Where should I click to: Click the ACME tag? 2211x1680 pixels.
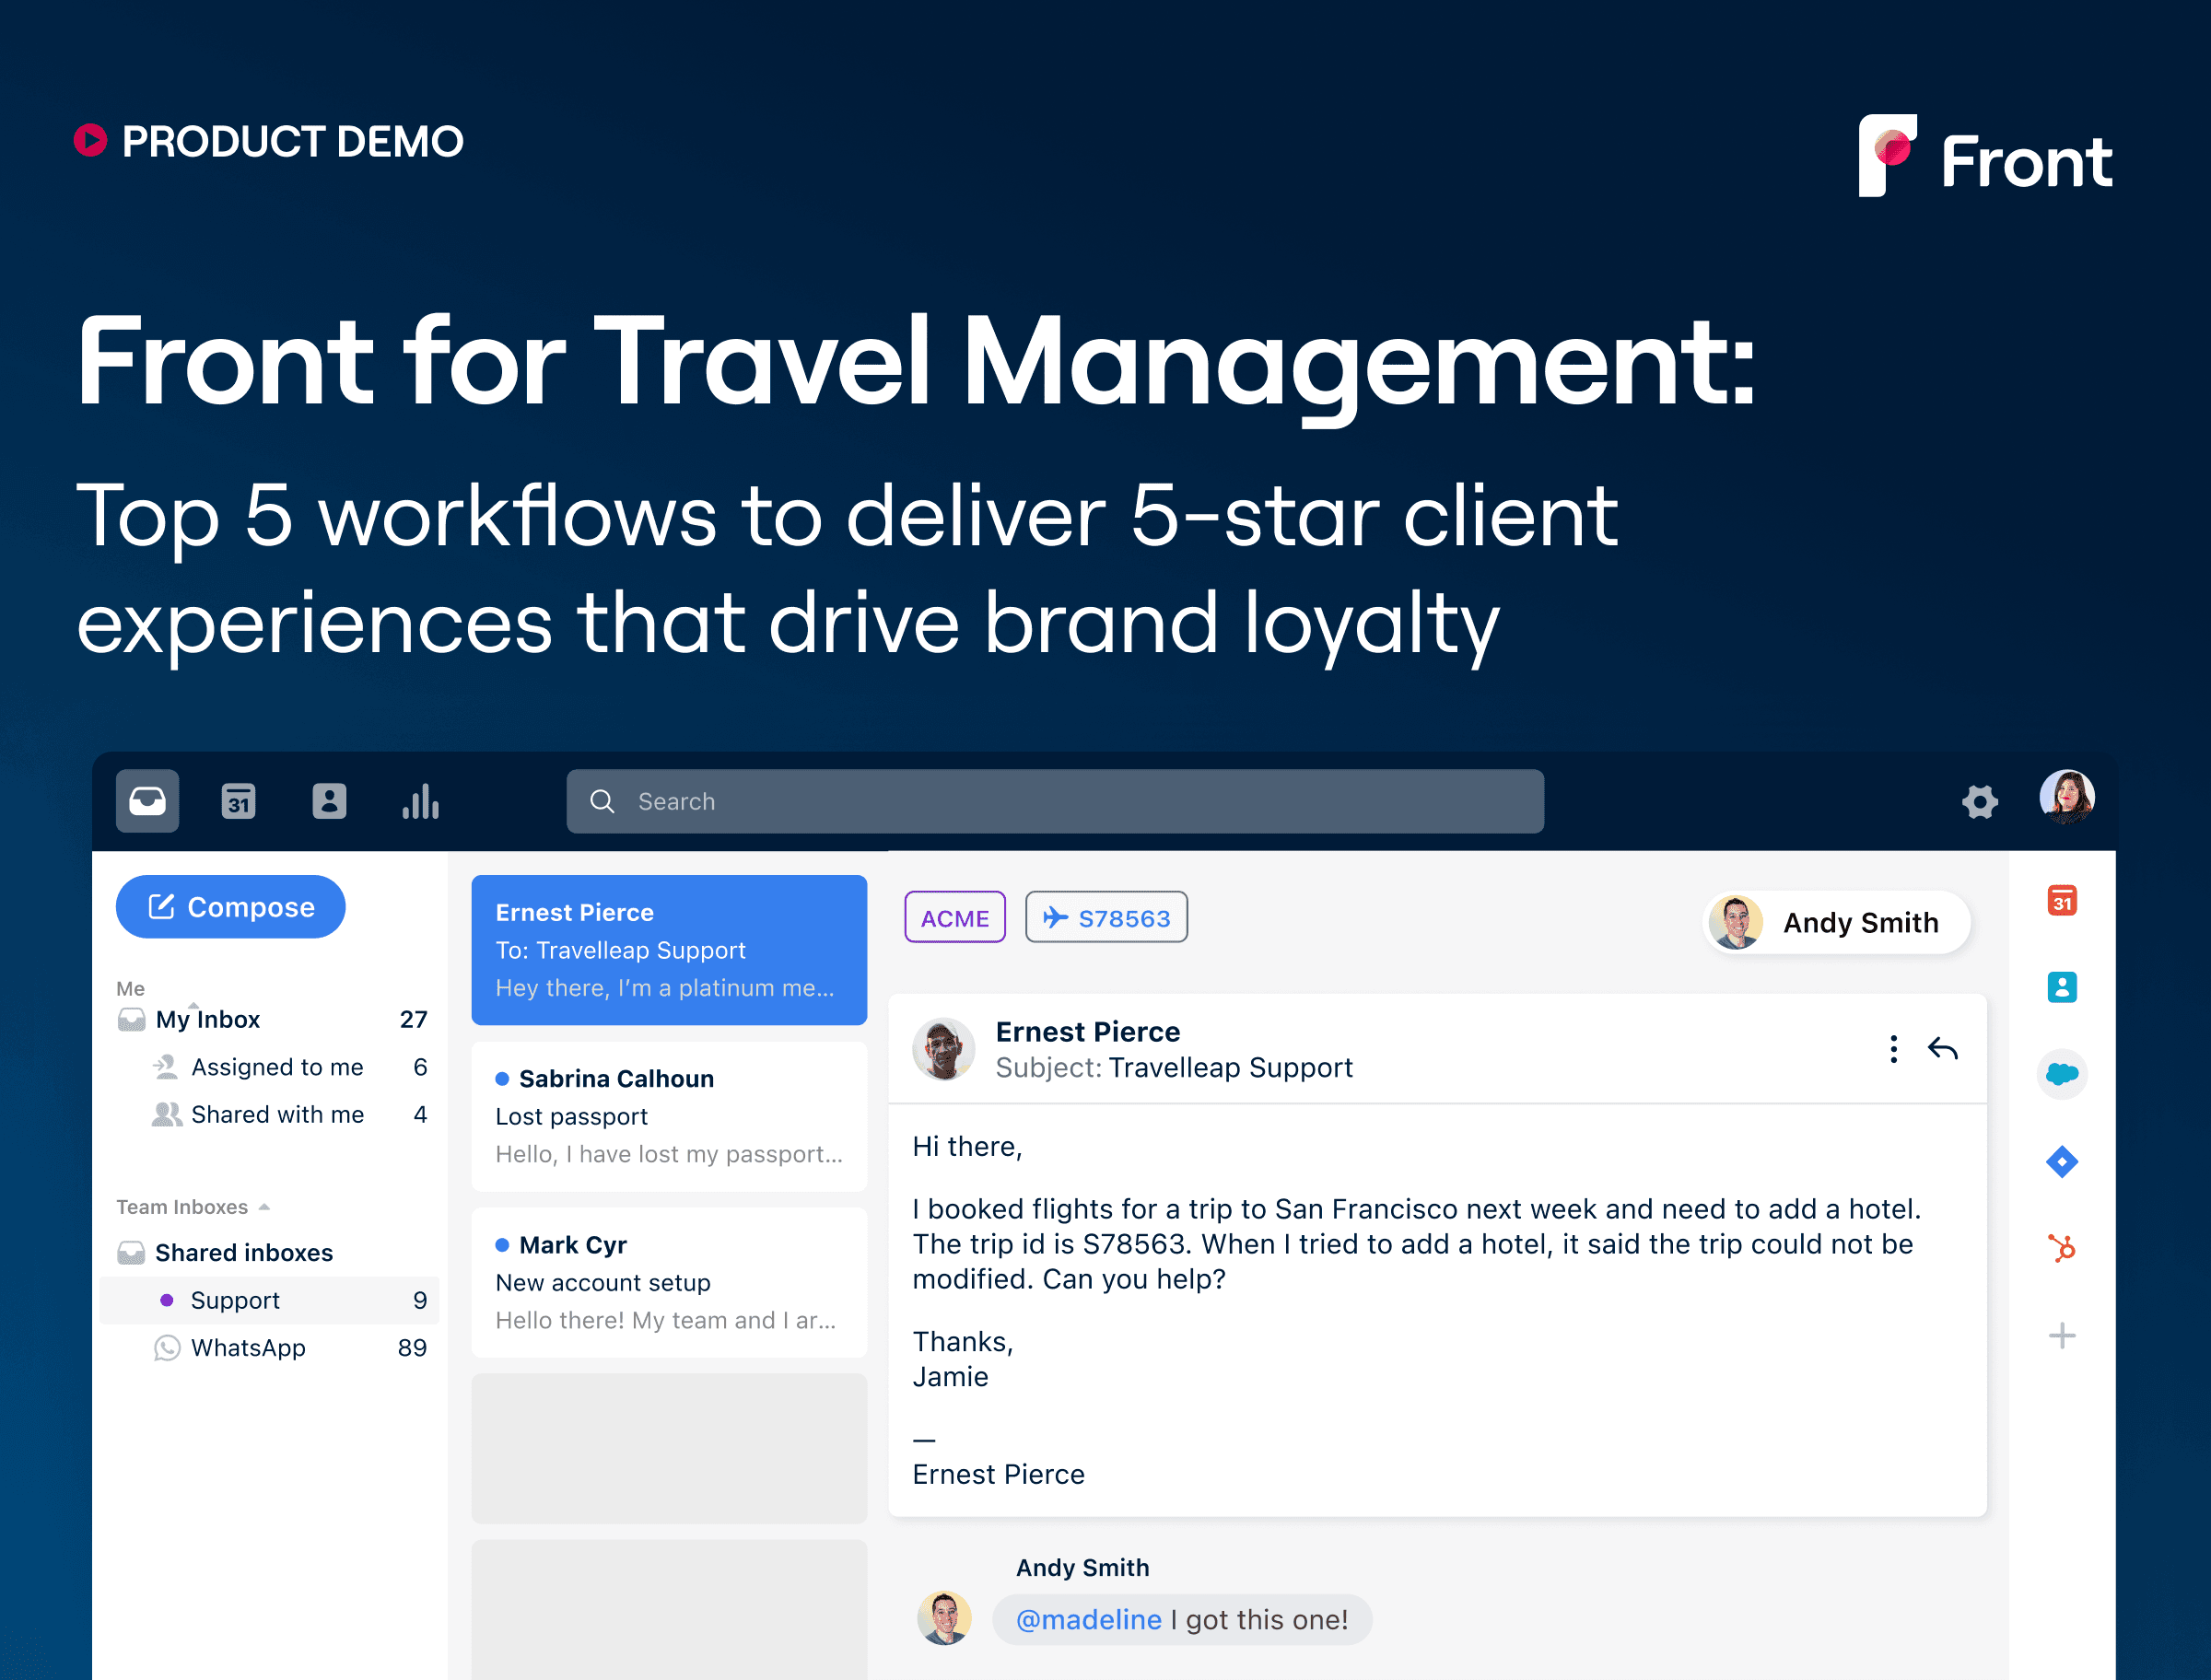click(955, 917)
